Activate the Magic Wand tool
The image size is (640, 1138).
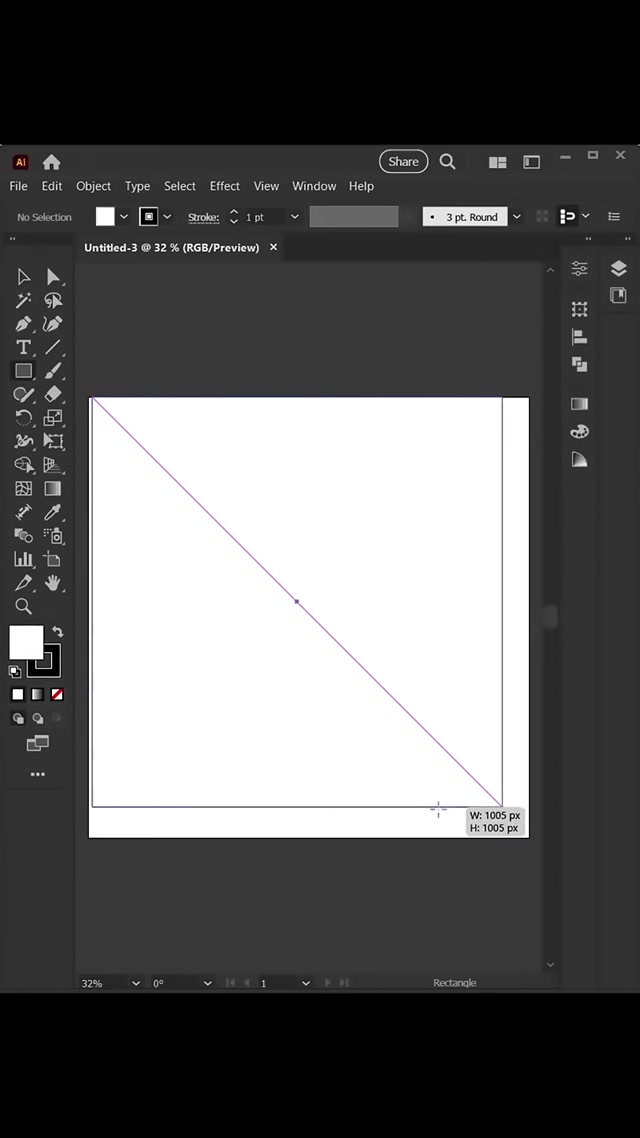[x=23, y=300]
